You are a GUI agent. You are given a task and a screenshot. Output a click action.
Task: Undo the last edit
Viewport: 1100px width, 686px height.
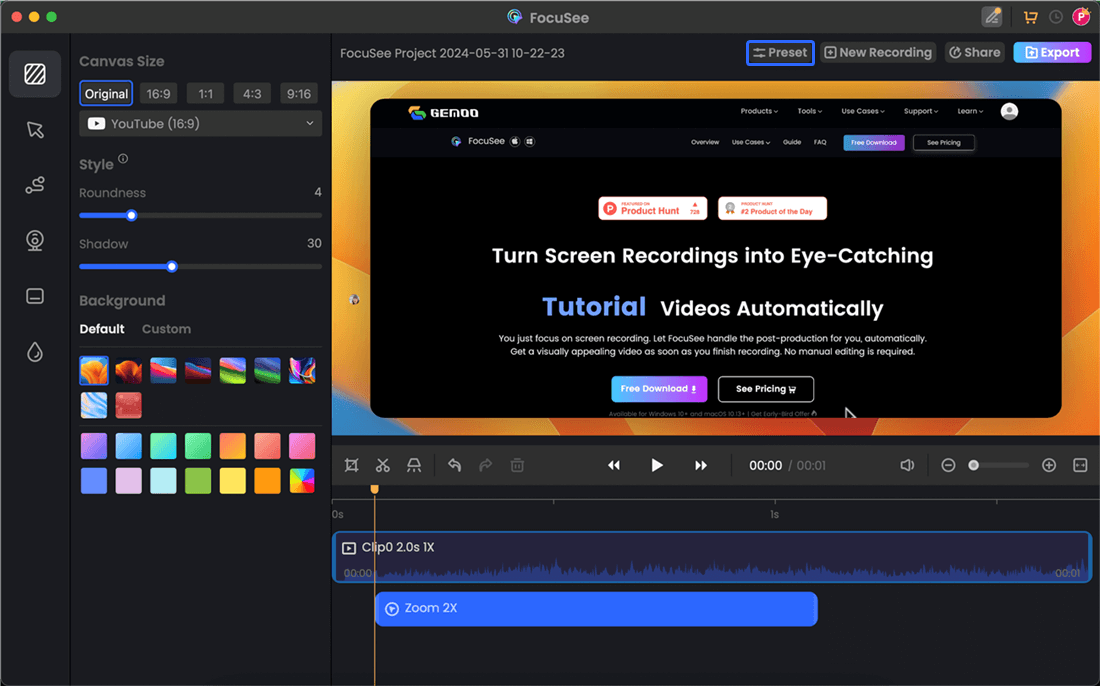[x=455, y=465]
